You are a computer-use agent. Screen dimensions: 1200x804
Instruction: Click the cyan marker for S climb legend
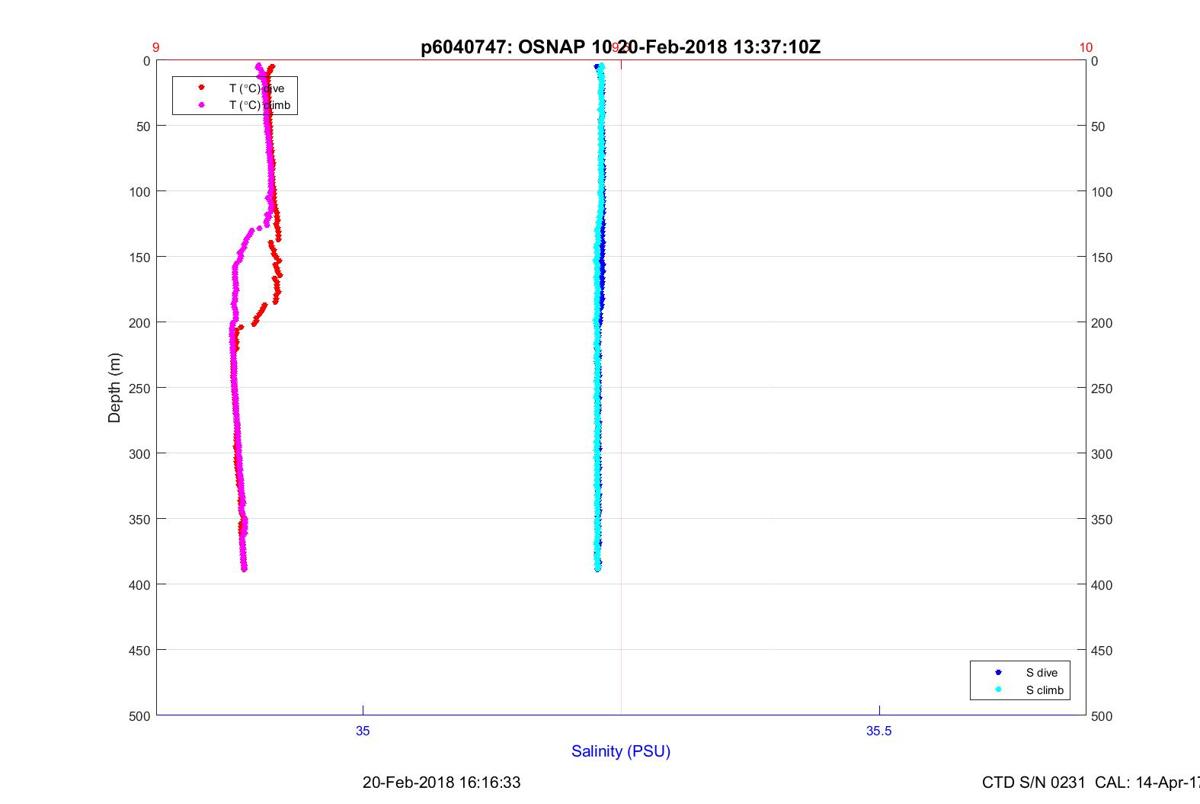(x=999, y=690)
